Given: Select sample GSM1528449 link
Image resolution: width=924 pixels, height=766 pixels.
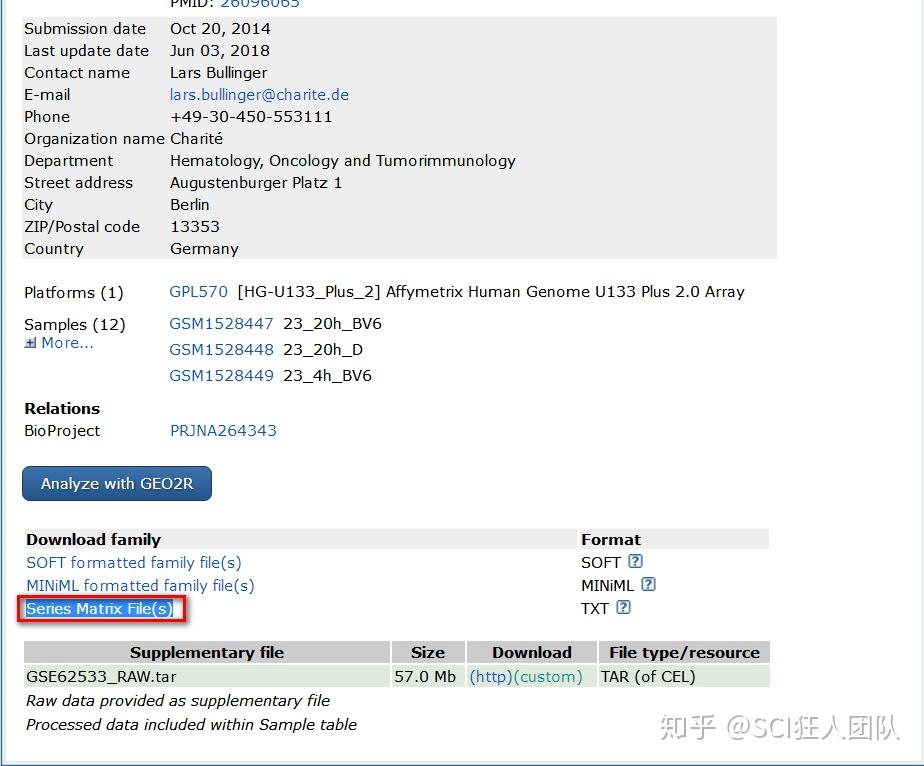Looking at the screenshot, I should pos(221,376).
